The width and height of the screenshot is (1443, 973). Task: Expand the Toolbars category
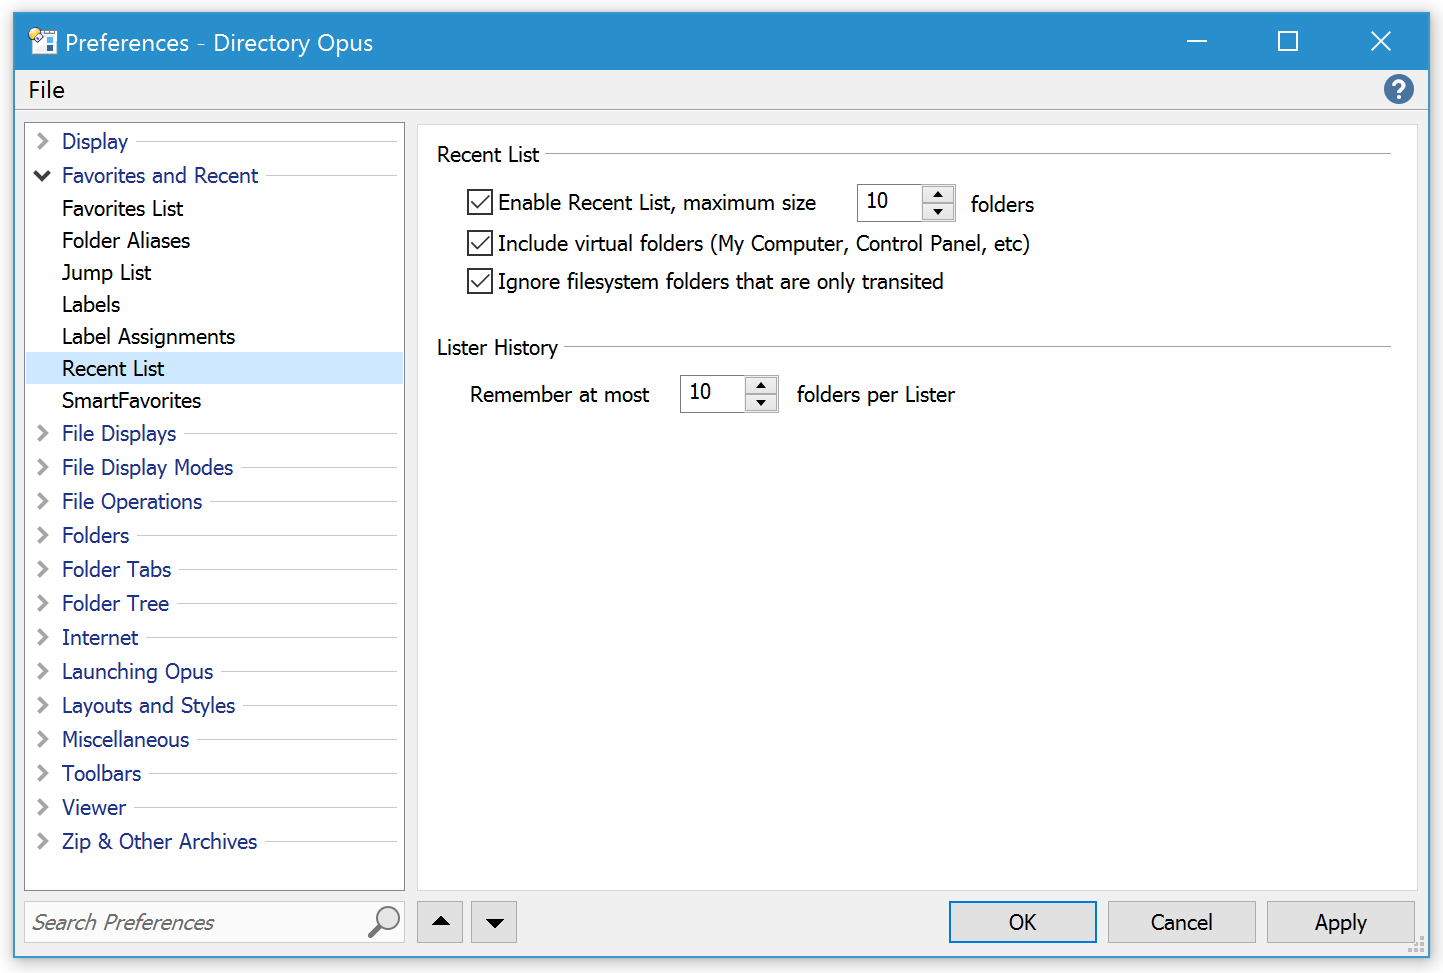(x=43, y=773)
